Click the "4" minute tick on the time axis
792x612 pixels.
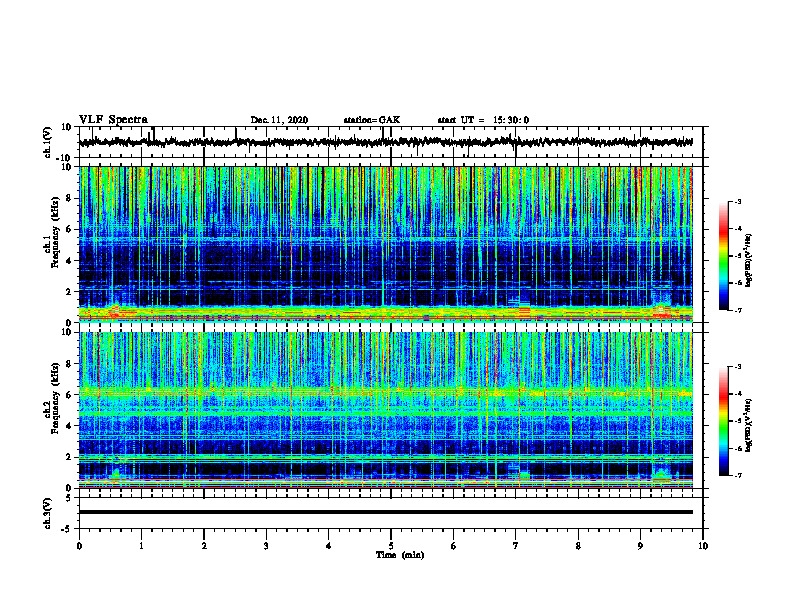[329, 546]
